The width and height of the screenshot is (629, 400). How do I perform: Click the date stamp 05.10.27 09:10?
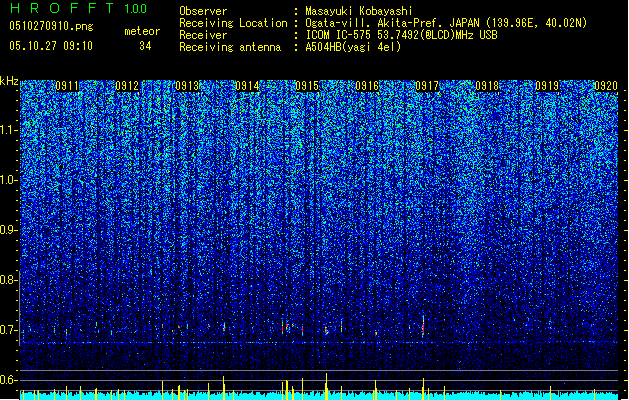pyautogui.click(x=51, y=45)
